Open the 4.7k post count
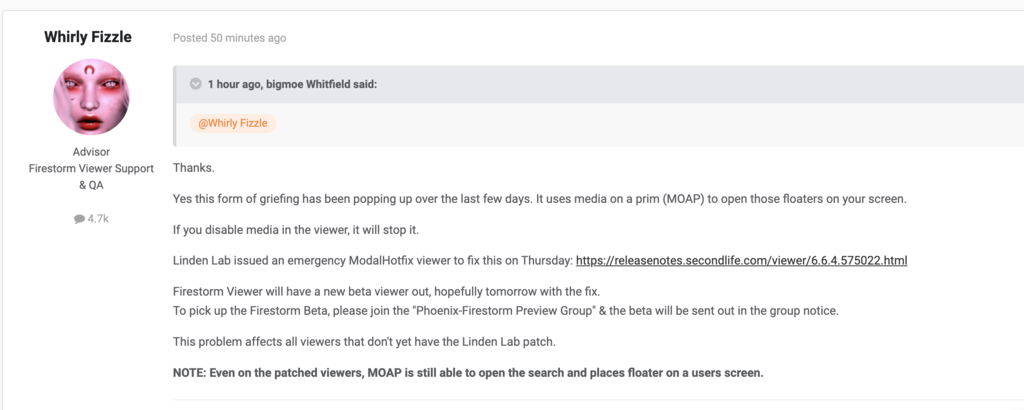Image resolution: width=1024 pixels, height=410 pixels. click(98, 219)
